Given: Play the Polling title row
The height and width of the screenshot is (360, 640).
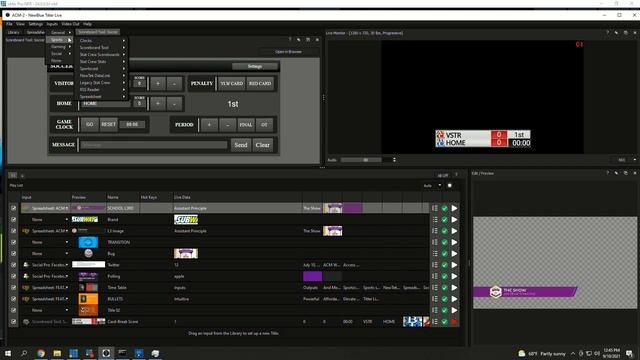Looking at the screenshot, I should (454, 276).
